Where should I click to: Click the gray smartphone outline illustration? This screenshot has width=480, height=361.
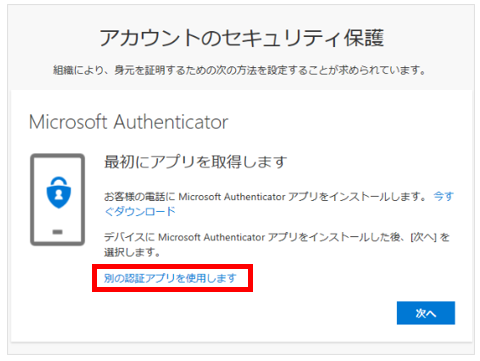pos(57,200)
